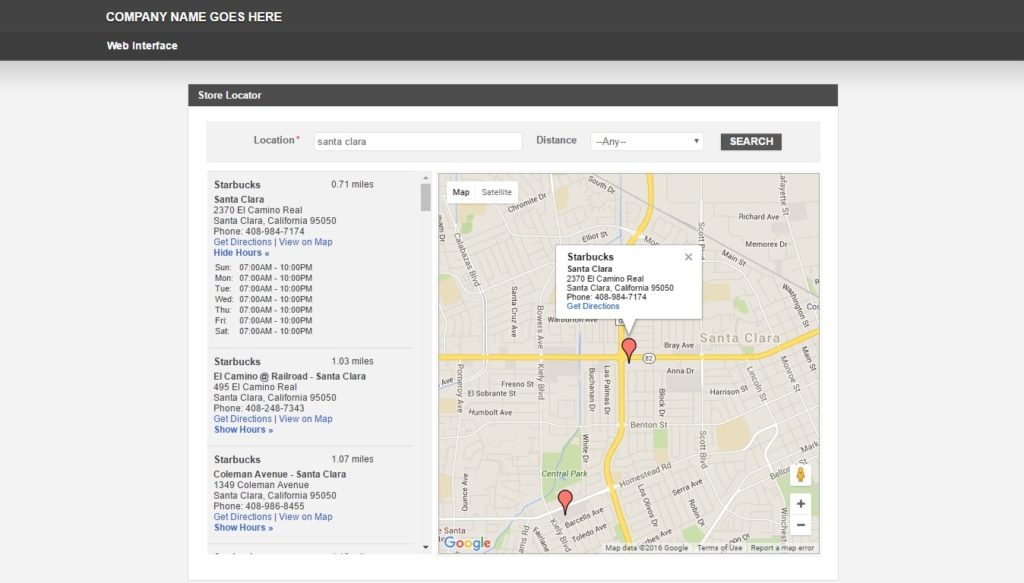Expand Show Hours for El Camino @ Railroad

coord(243,430)
